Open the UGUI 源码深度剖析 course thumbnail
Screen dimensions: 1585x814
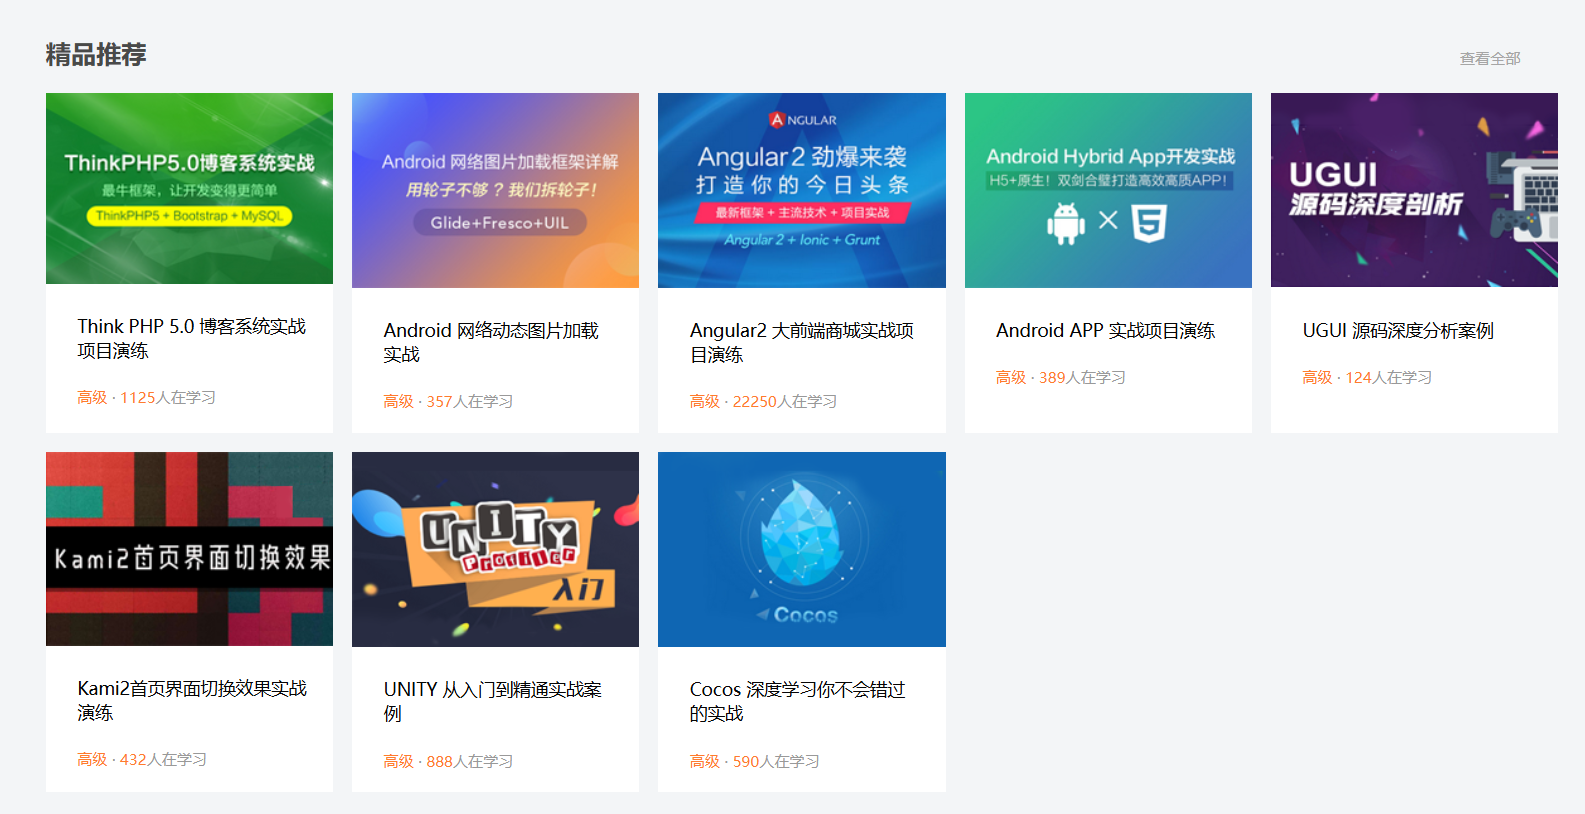coord(1413,190)
